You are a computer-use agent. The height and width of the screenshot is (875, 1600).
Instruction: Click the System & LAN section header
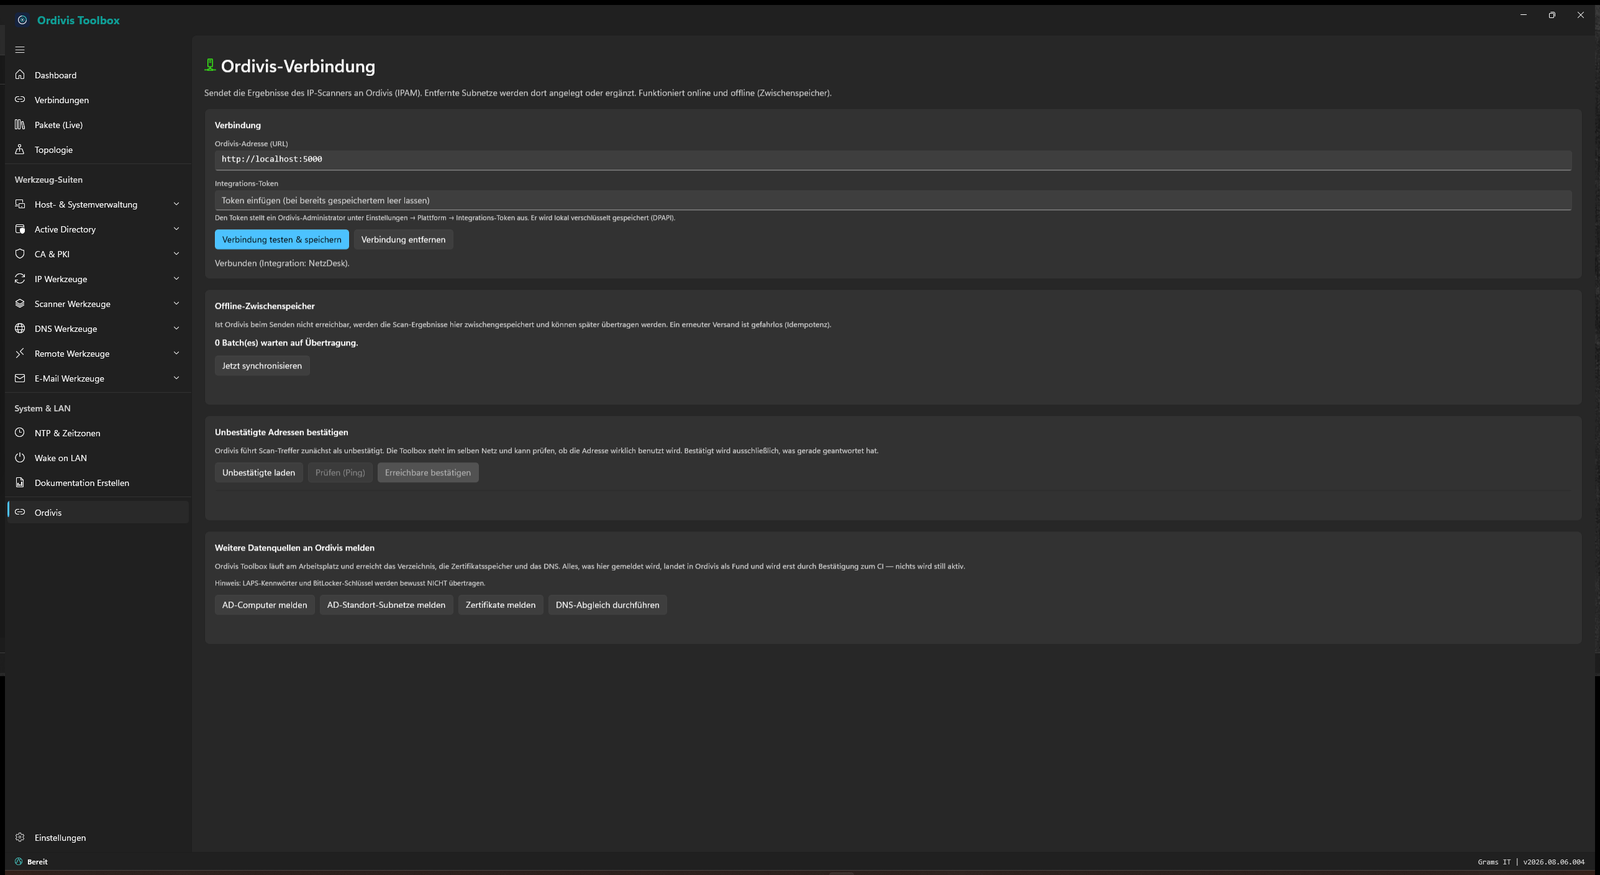[43, 409]
